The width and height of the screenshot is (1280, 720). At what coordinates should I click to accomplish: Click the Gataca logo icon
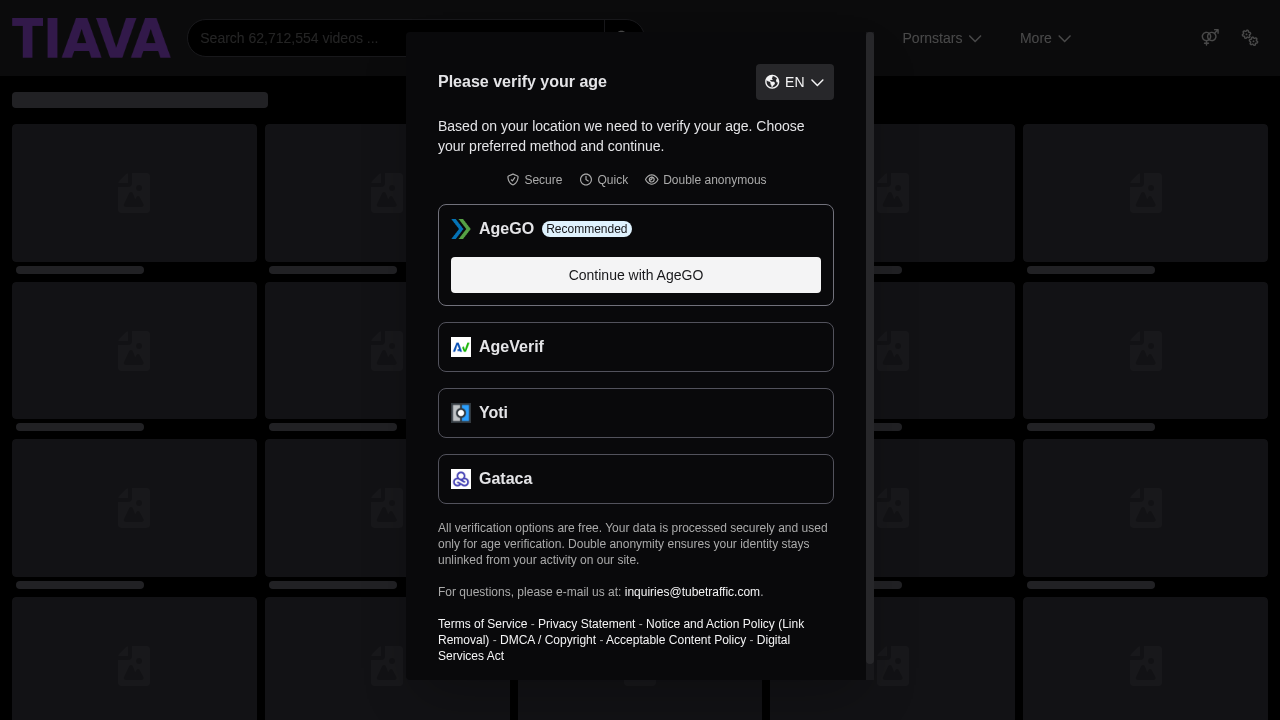tap(461, 479)
